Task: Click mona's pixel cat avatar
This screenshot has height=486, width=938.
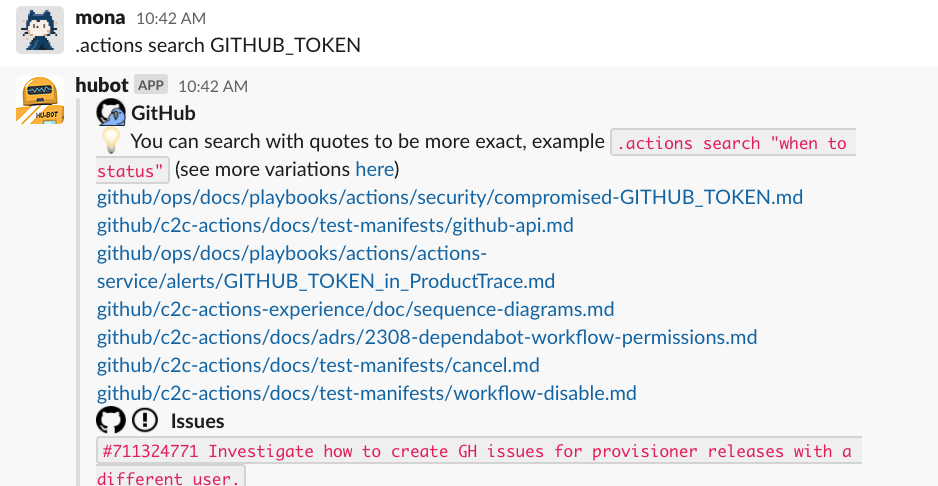Action: (40, 30)
